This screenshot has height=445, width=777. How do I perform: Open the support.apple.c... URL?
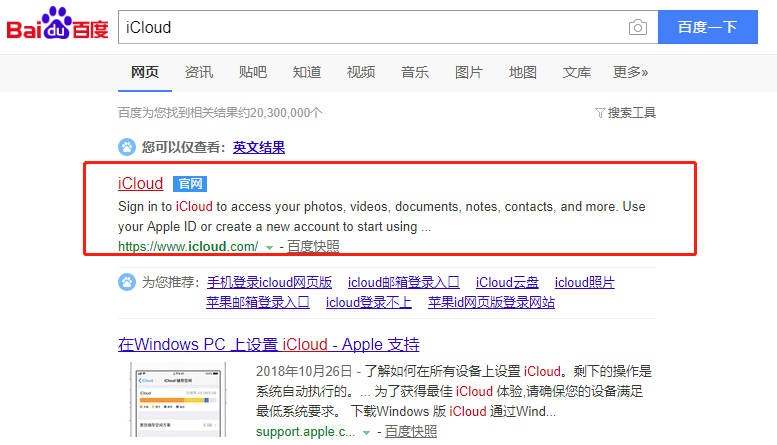(x=305, y=432)
